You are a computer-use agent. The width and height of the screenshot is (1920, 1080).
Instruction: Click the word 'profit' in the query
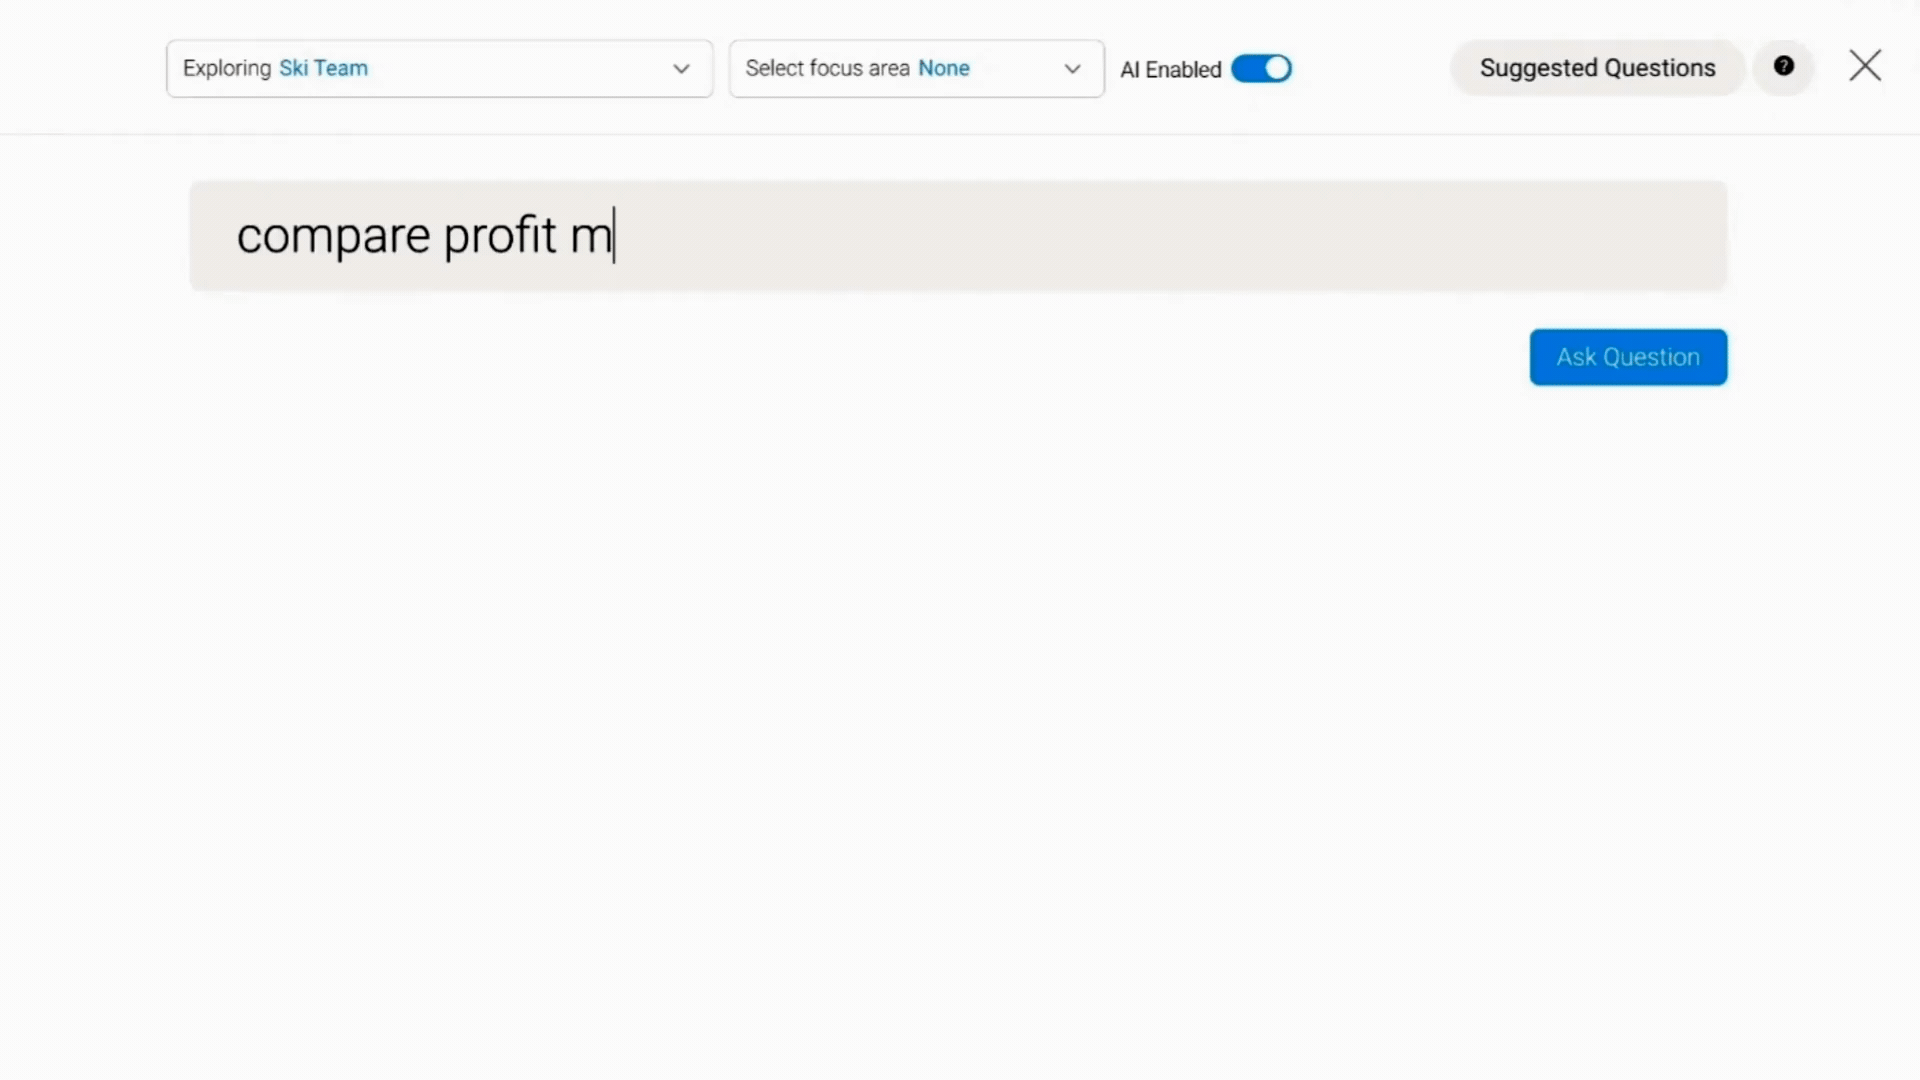coord(500,237)
